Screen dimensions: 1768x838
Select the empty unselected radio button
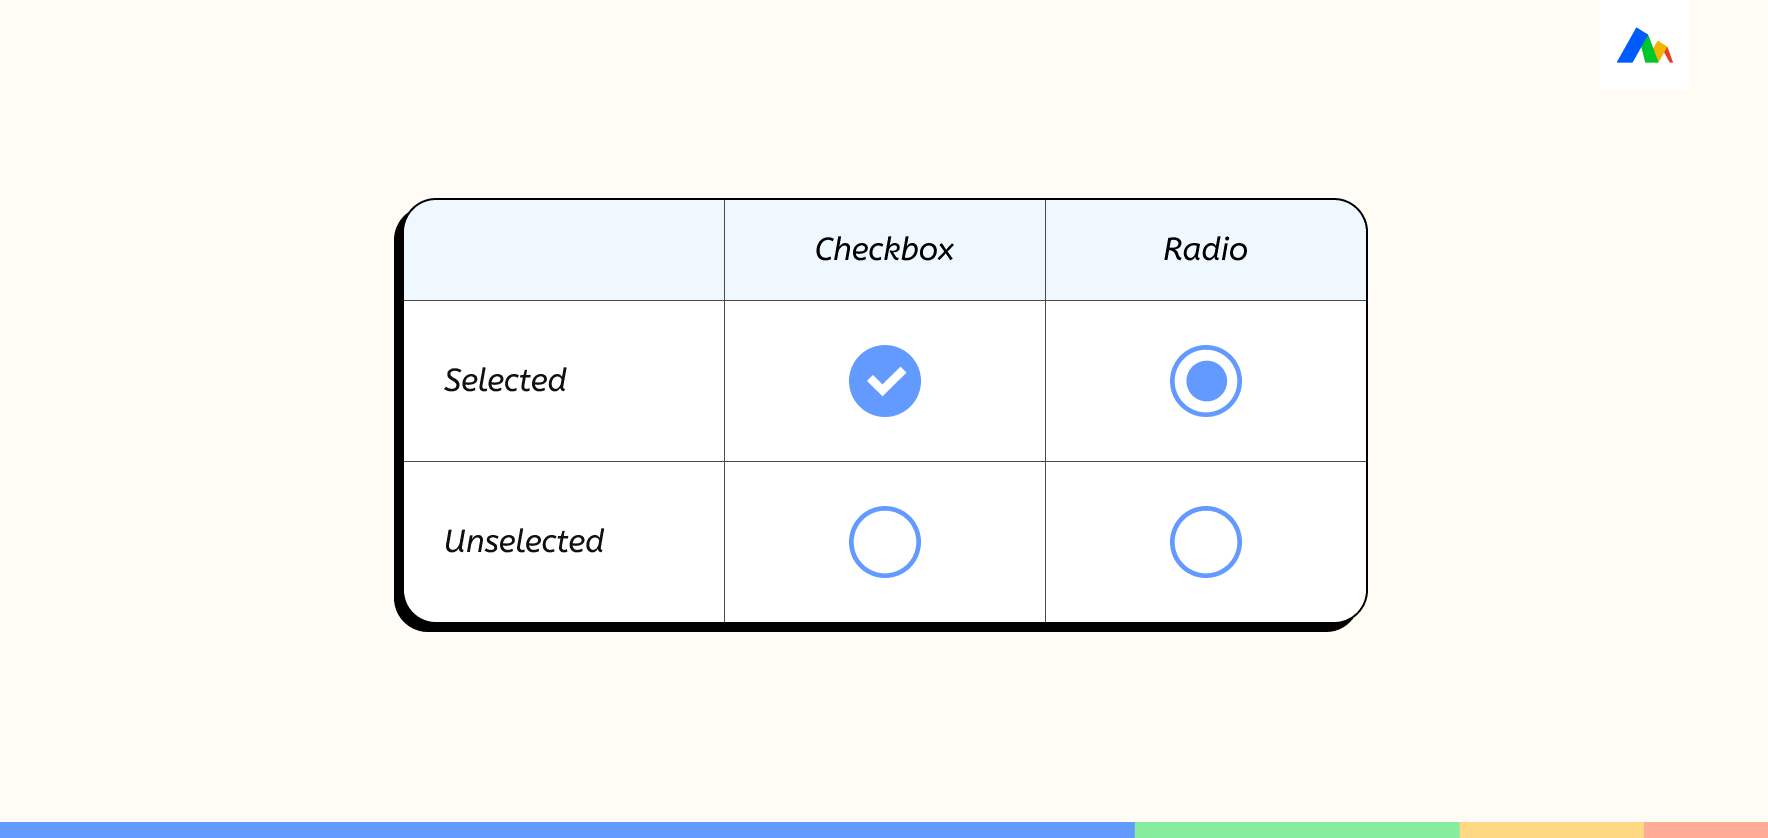(x=1206, y=542)
